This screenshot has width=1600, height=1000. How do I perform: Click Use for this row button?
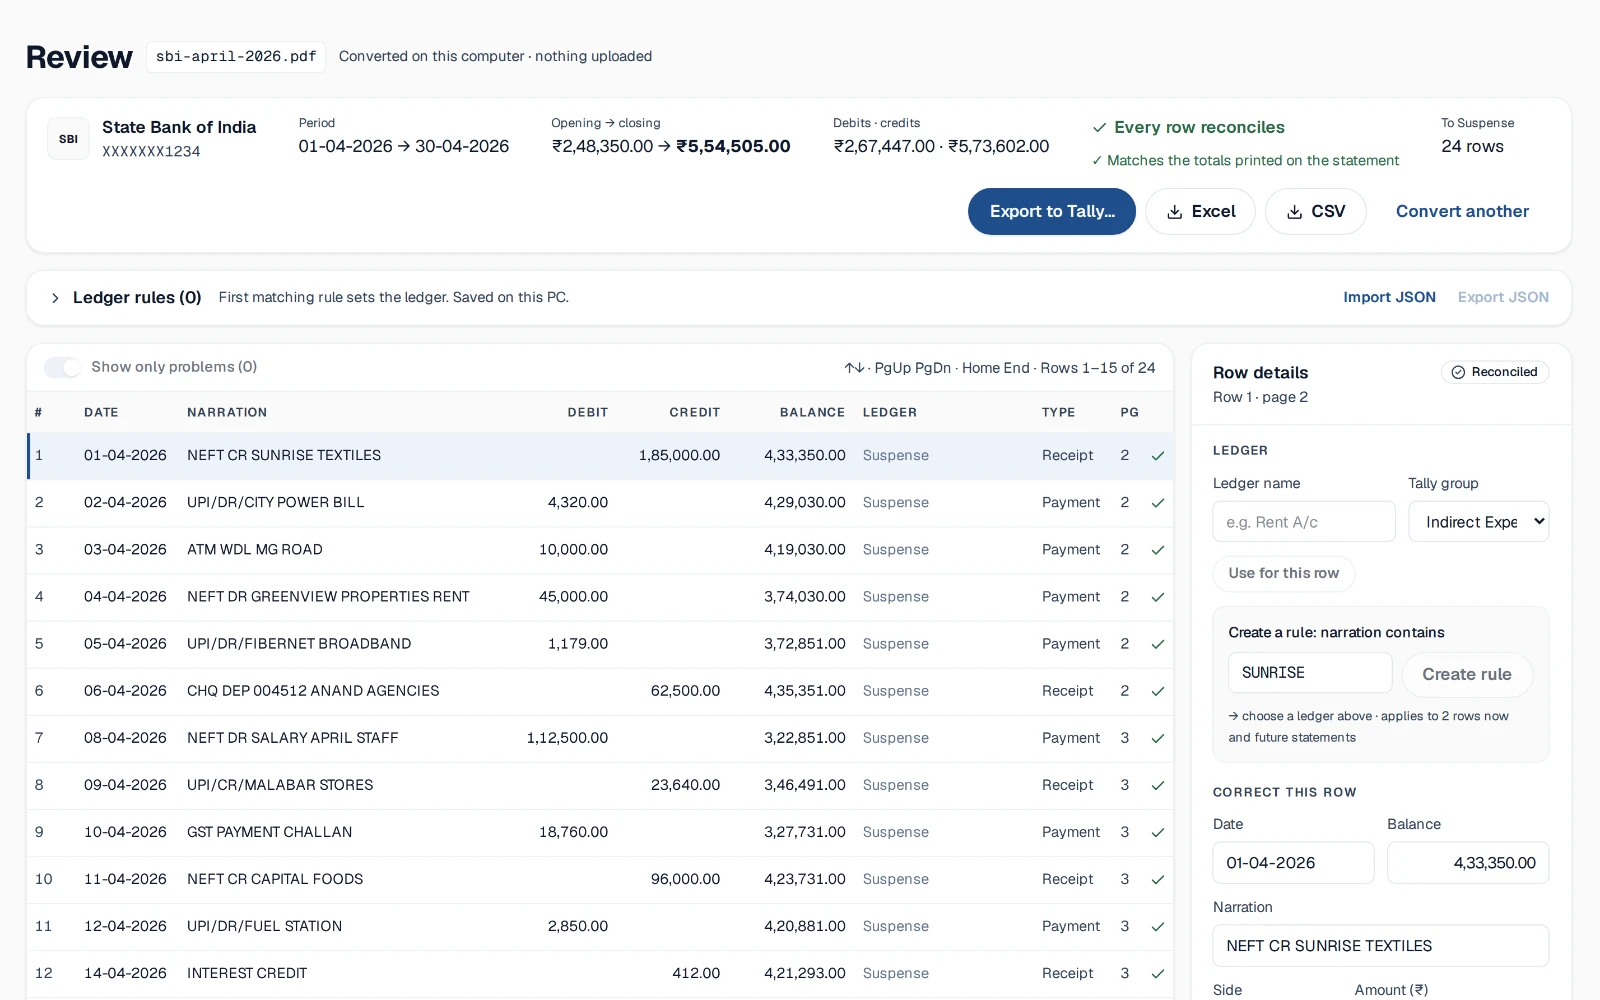1284,573
